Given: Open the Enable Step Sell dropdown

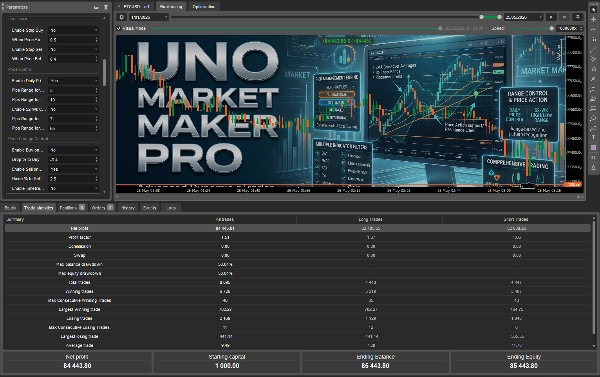Looking at the screenshot, I should [73, 49].
